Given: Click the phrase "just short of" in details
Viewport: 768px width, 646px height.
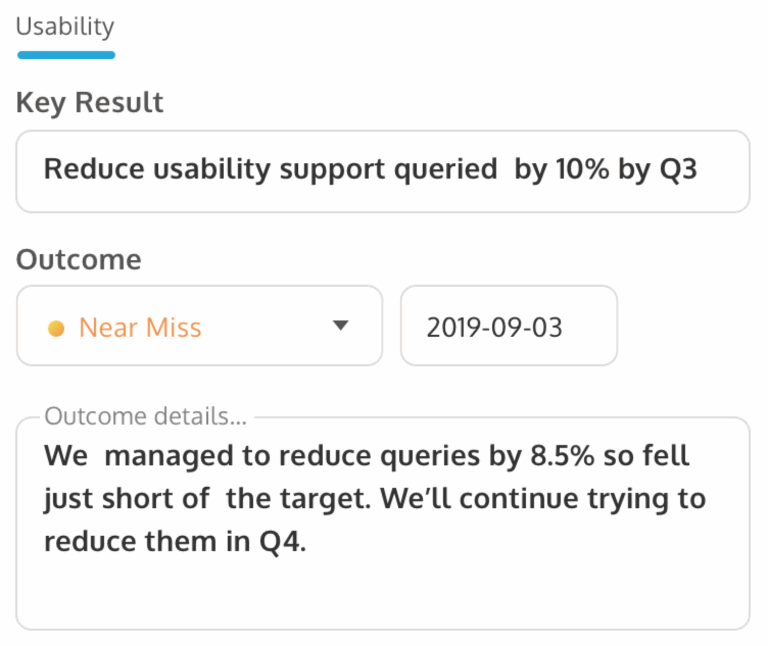Looking at the screenshot, I should click(127, 499).
